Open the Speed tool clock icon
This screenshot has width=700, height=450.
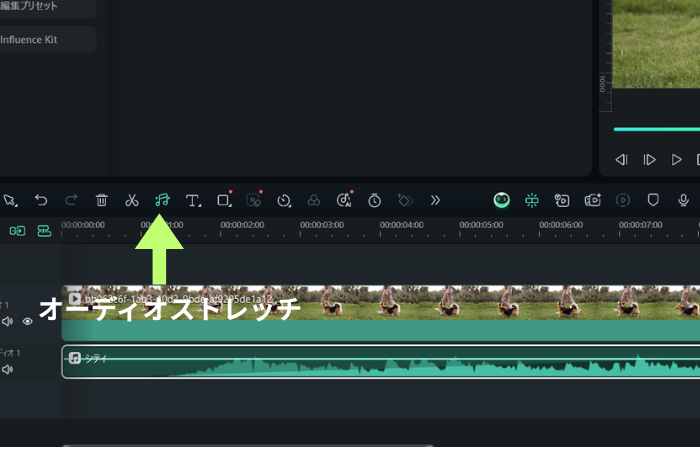coord(284,200)
